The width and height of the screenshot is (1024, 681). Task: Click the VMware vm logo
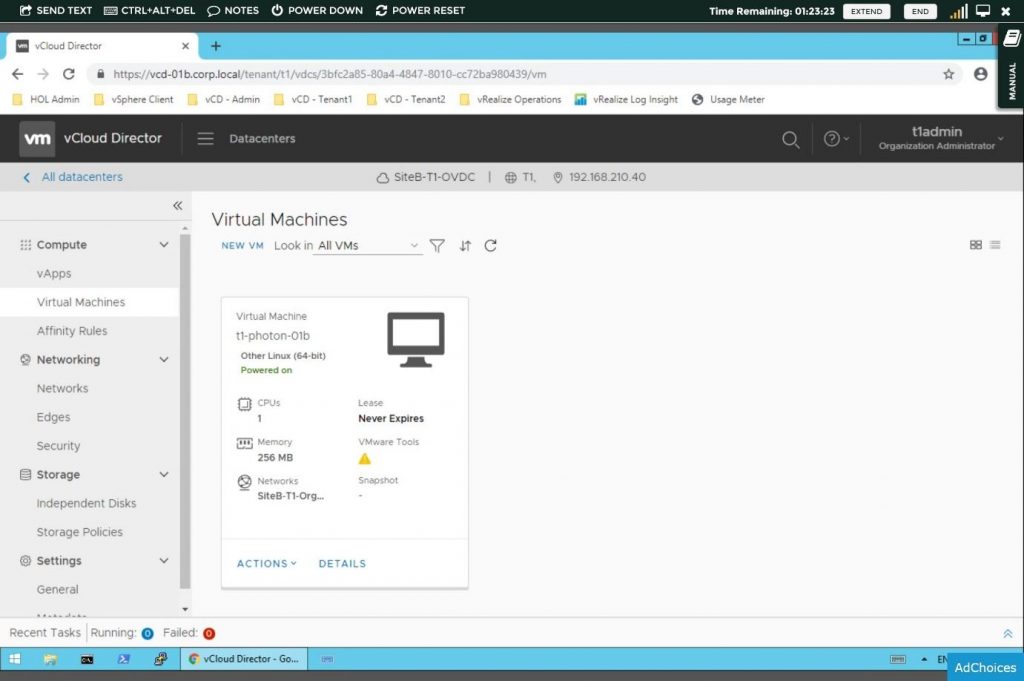(37, 138)
